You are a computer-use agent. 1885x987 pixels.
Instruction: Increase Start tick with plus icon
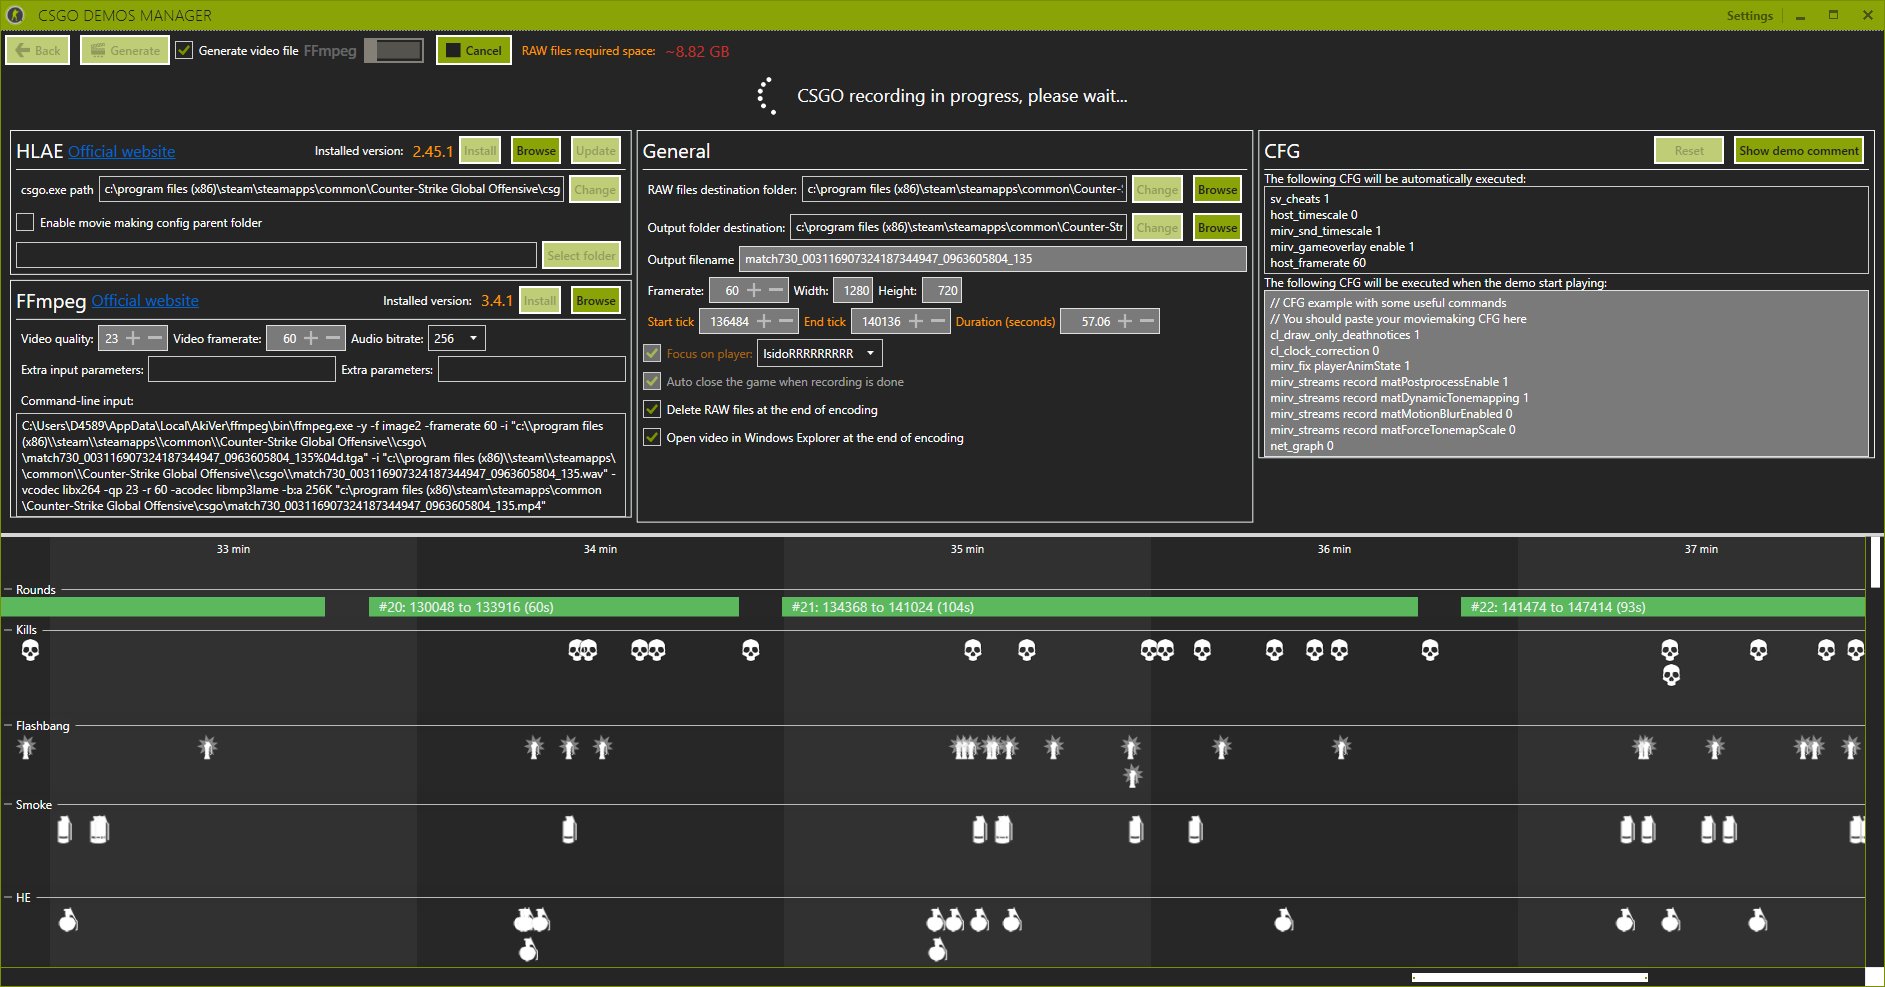click(x=764, y=321)
